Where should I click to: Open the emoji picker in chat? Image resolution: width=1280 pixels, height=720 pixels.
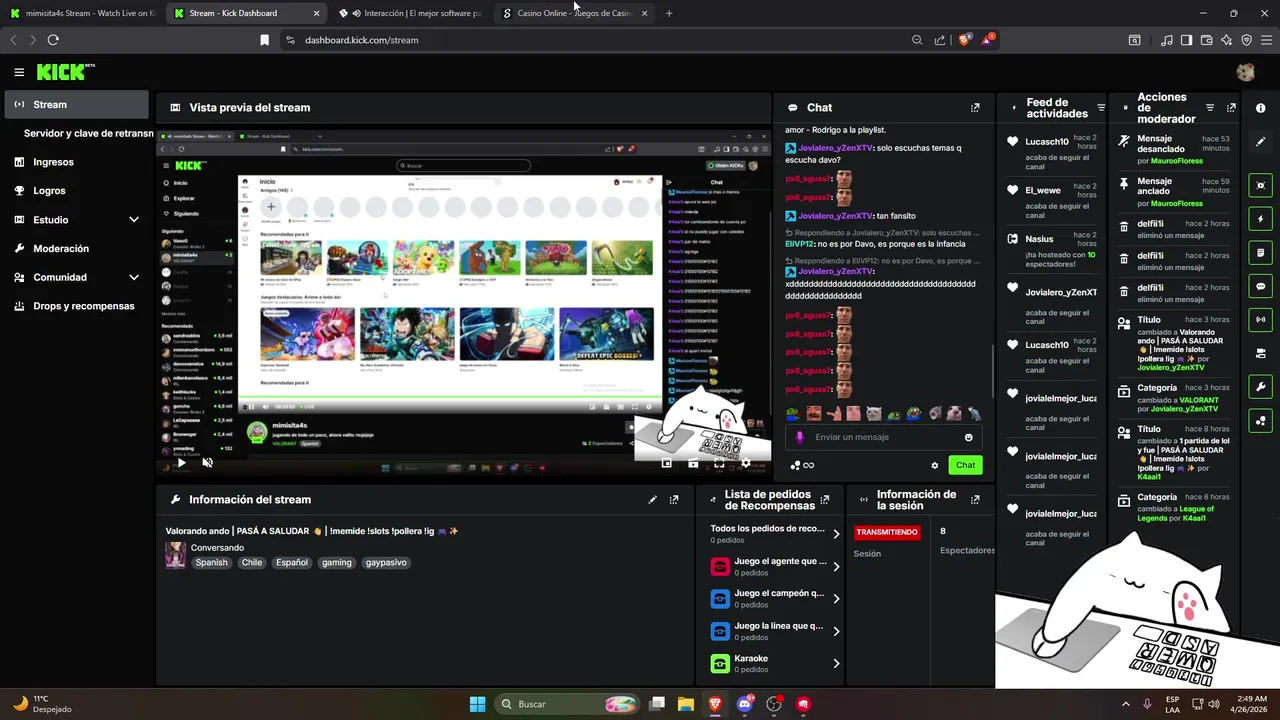click(968, 437)
